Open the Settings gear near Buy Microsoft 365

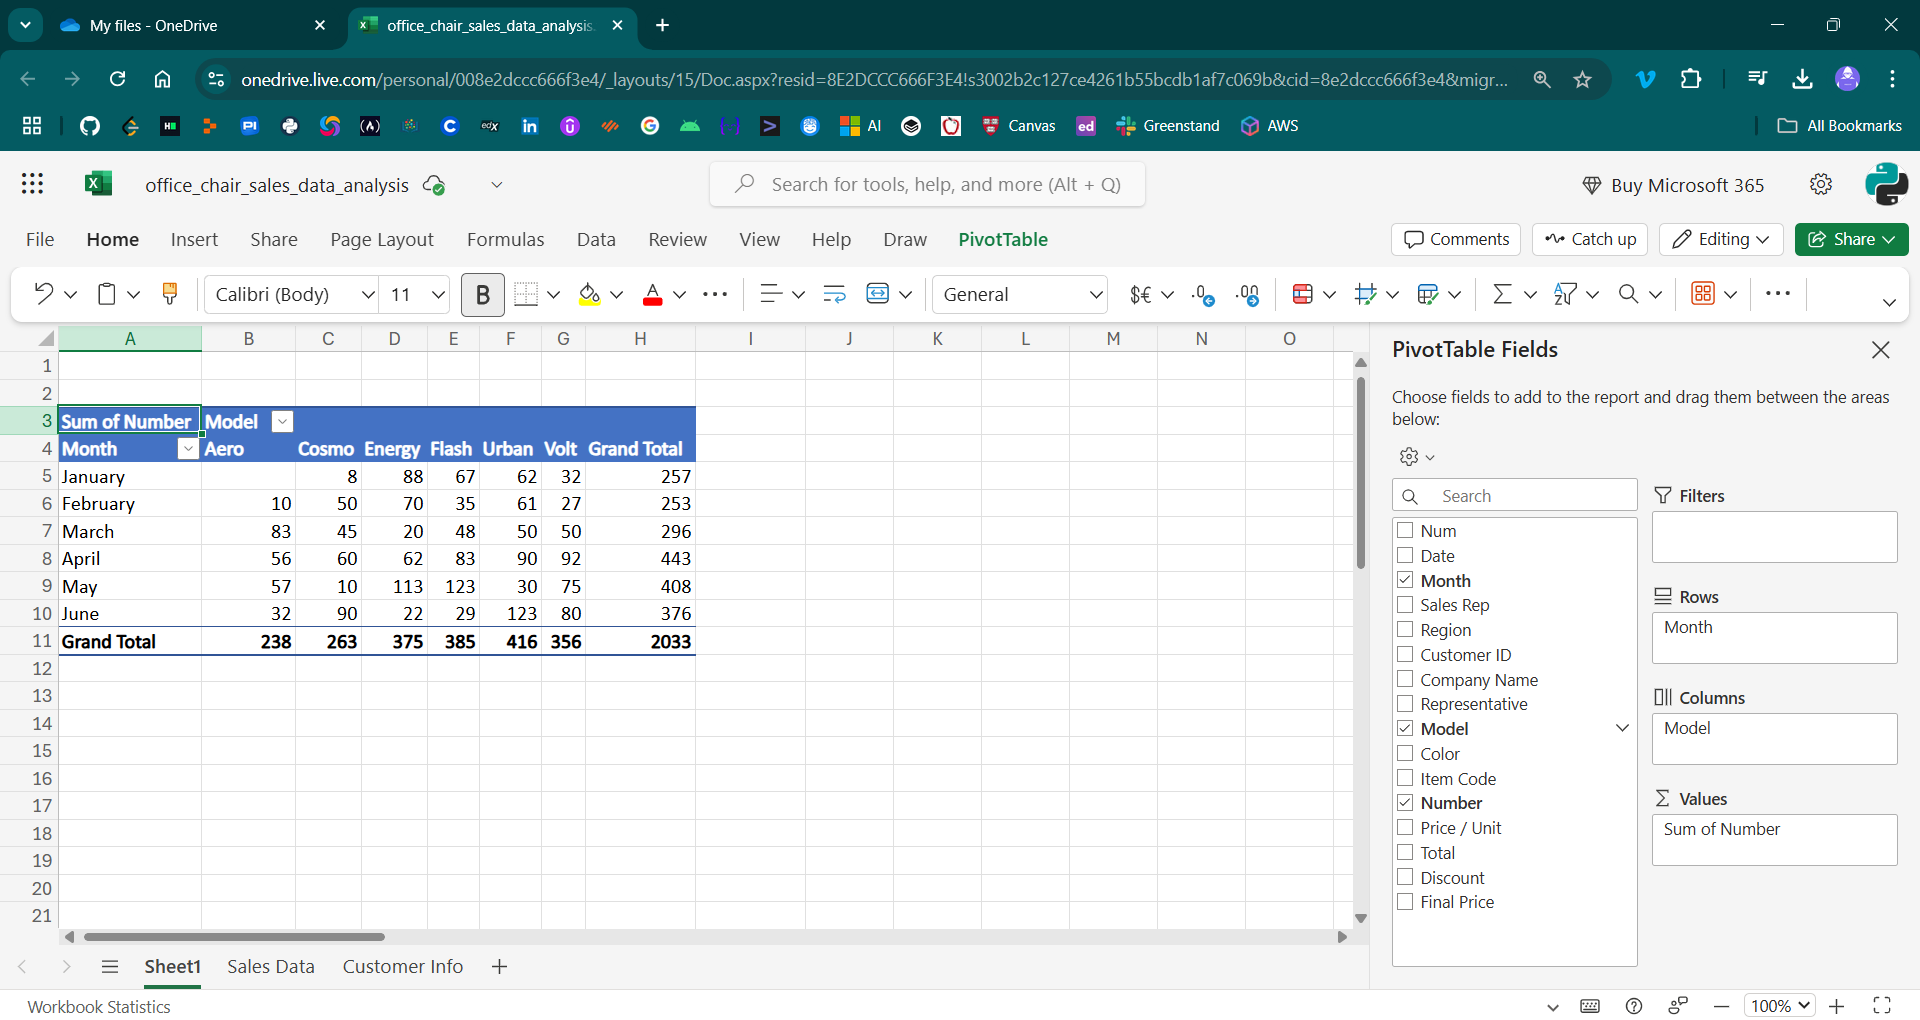pyautogui.click(x=1821, y=185)
